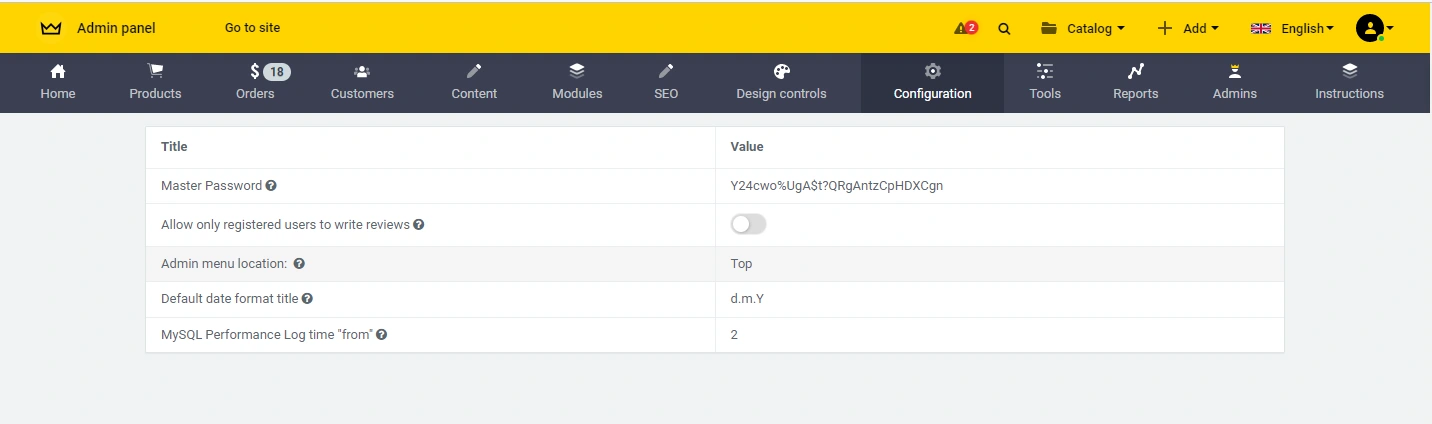Image resolution: width=1432 pixels, height=424 pixels.
Task: Click the Master Password value field
Action: [x=837, y=186]
